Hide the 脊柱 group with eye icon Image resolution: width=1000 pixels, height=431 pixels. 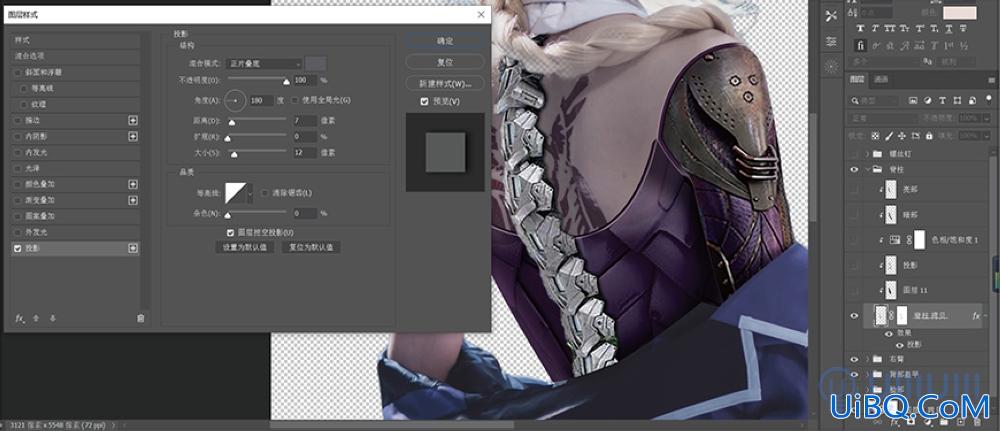(855, 170)
